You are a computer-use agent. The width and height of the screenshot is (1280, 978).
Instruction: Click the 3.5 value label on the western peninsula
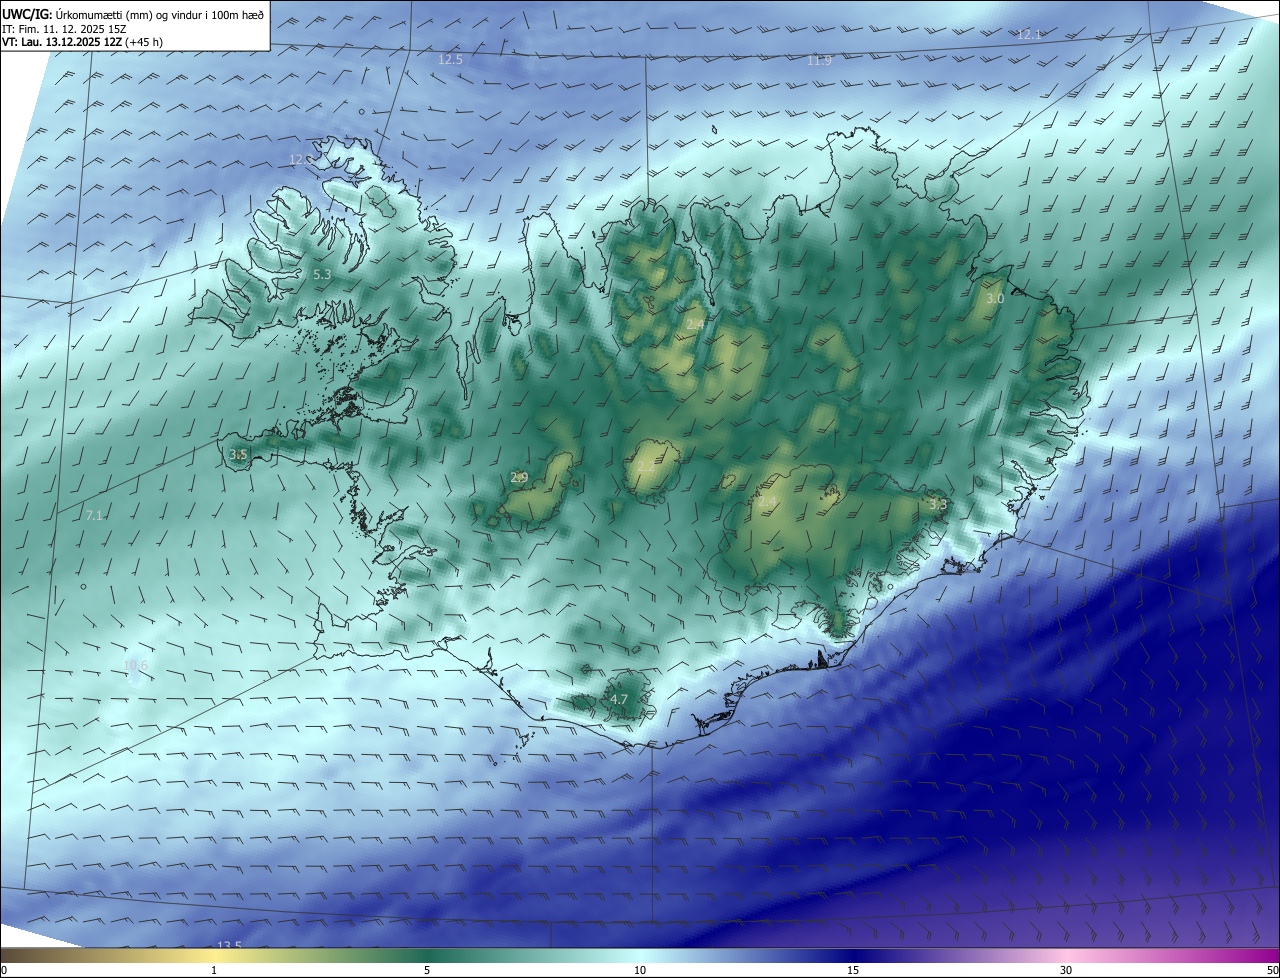(238, 454)
